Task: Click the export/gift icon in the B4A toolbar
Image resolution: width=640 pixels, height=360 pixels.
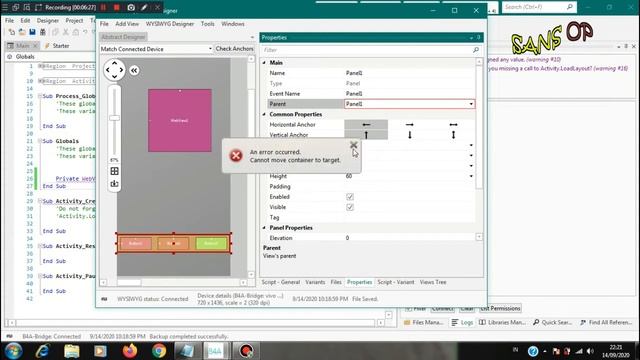Action: click(42, 32)
